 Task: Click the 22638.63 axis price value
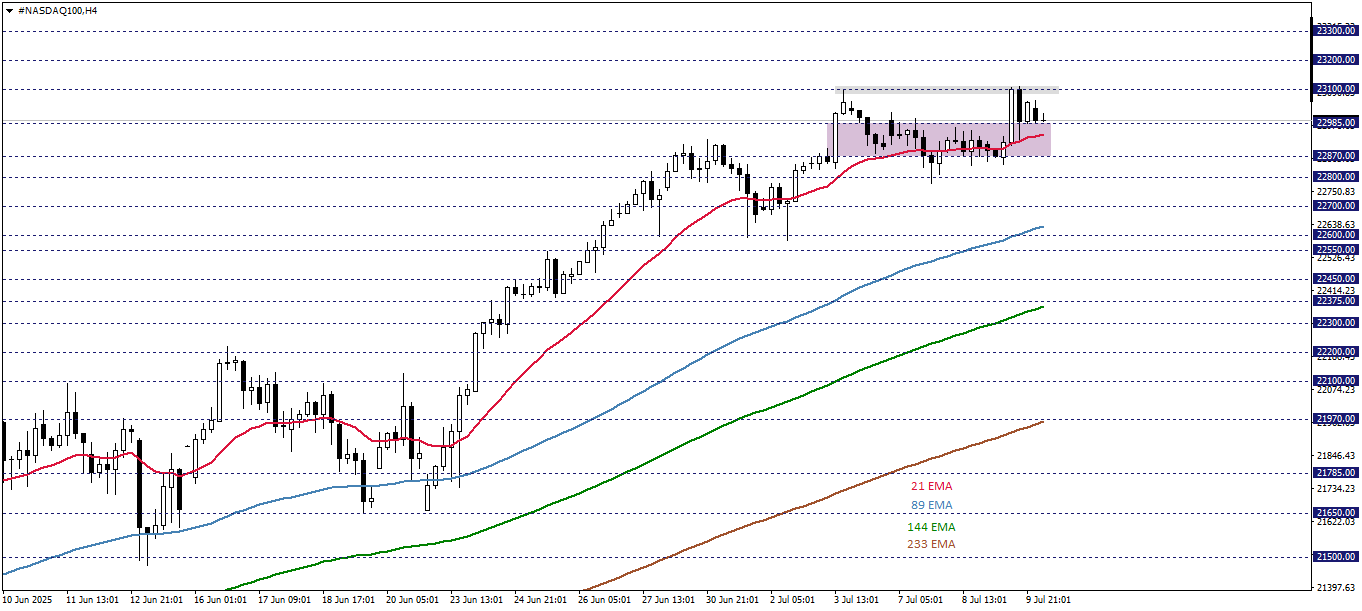[x=1337, y=224]
